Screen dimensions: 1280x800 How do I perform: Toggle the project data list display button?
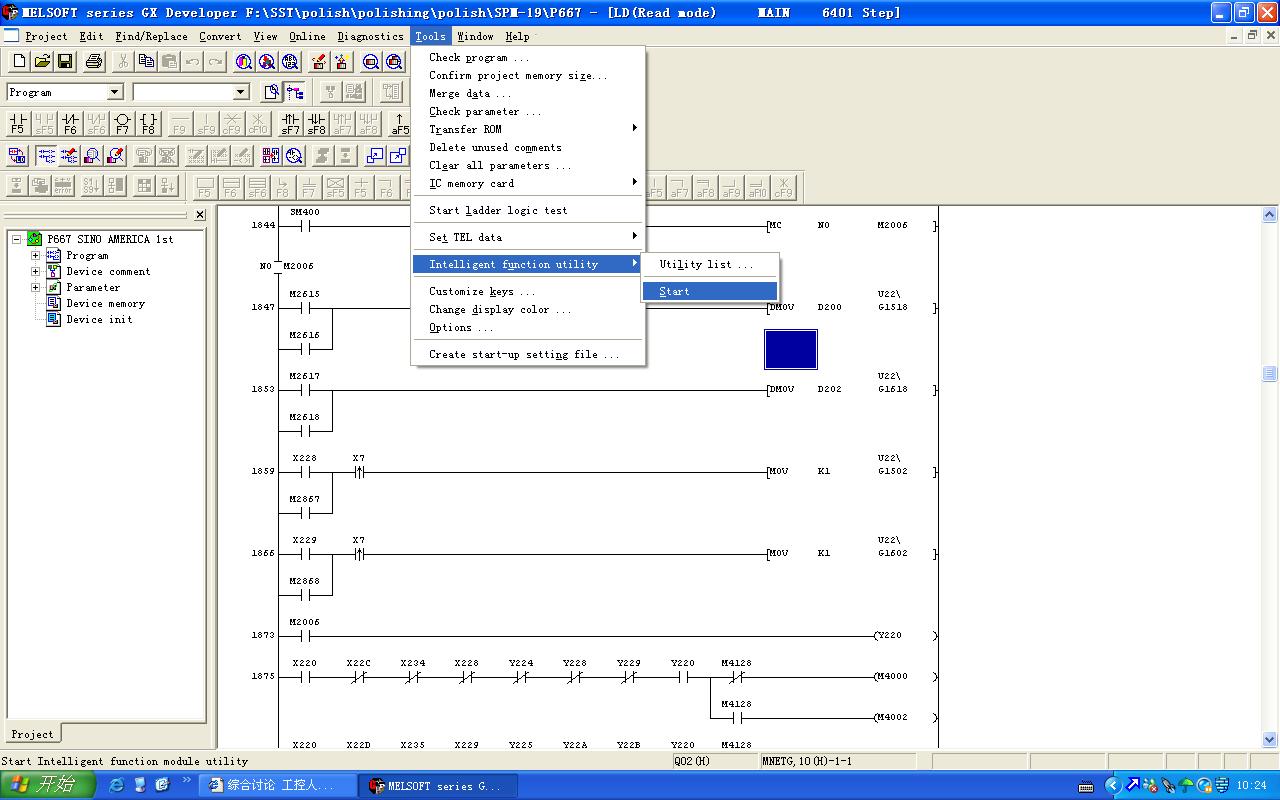pyautogui.click(x=295, y=93)
